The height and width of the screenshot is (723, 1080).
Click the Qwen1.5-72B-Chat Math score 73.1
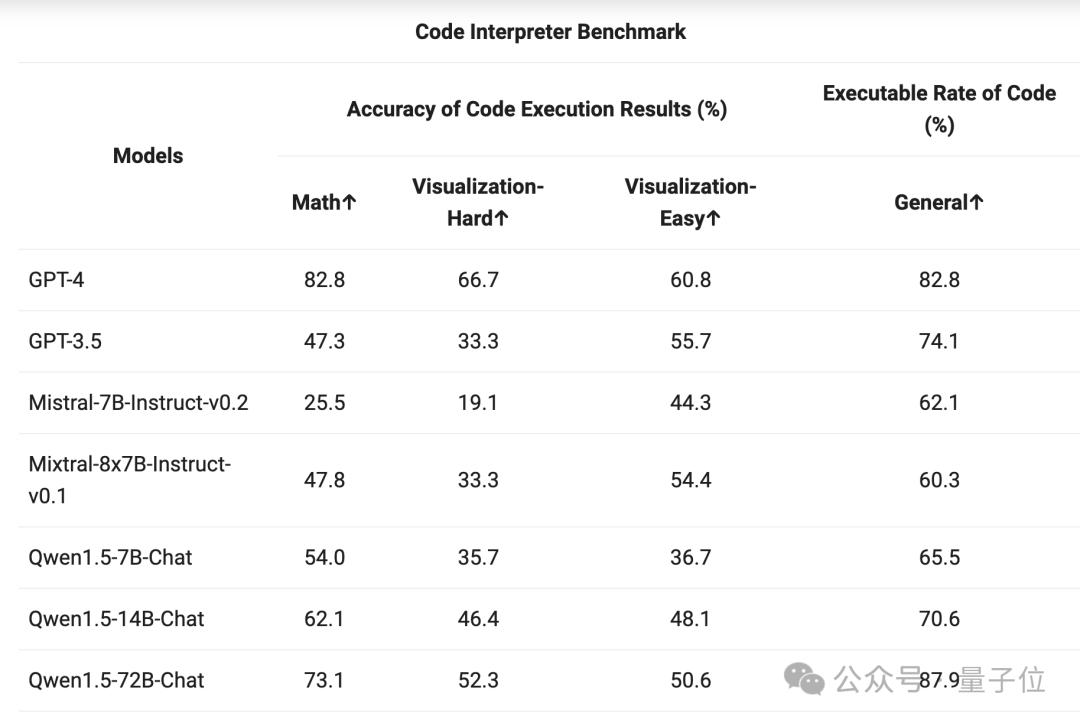point(324,680)
